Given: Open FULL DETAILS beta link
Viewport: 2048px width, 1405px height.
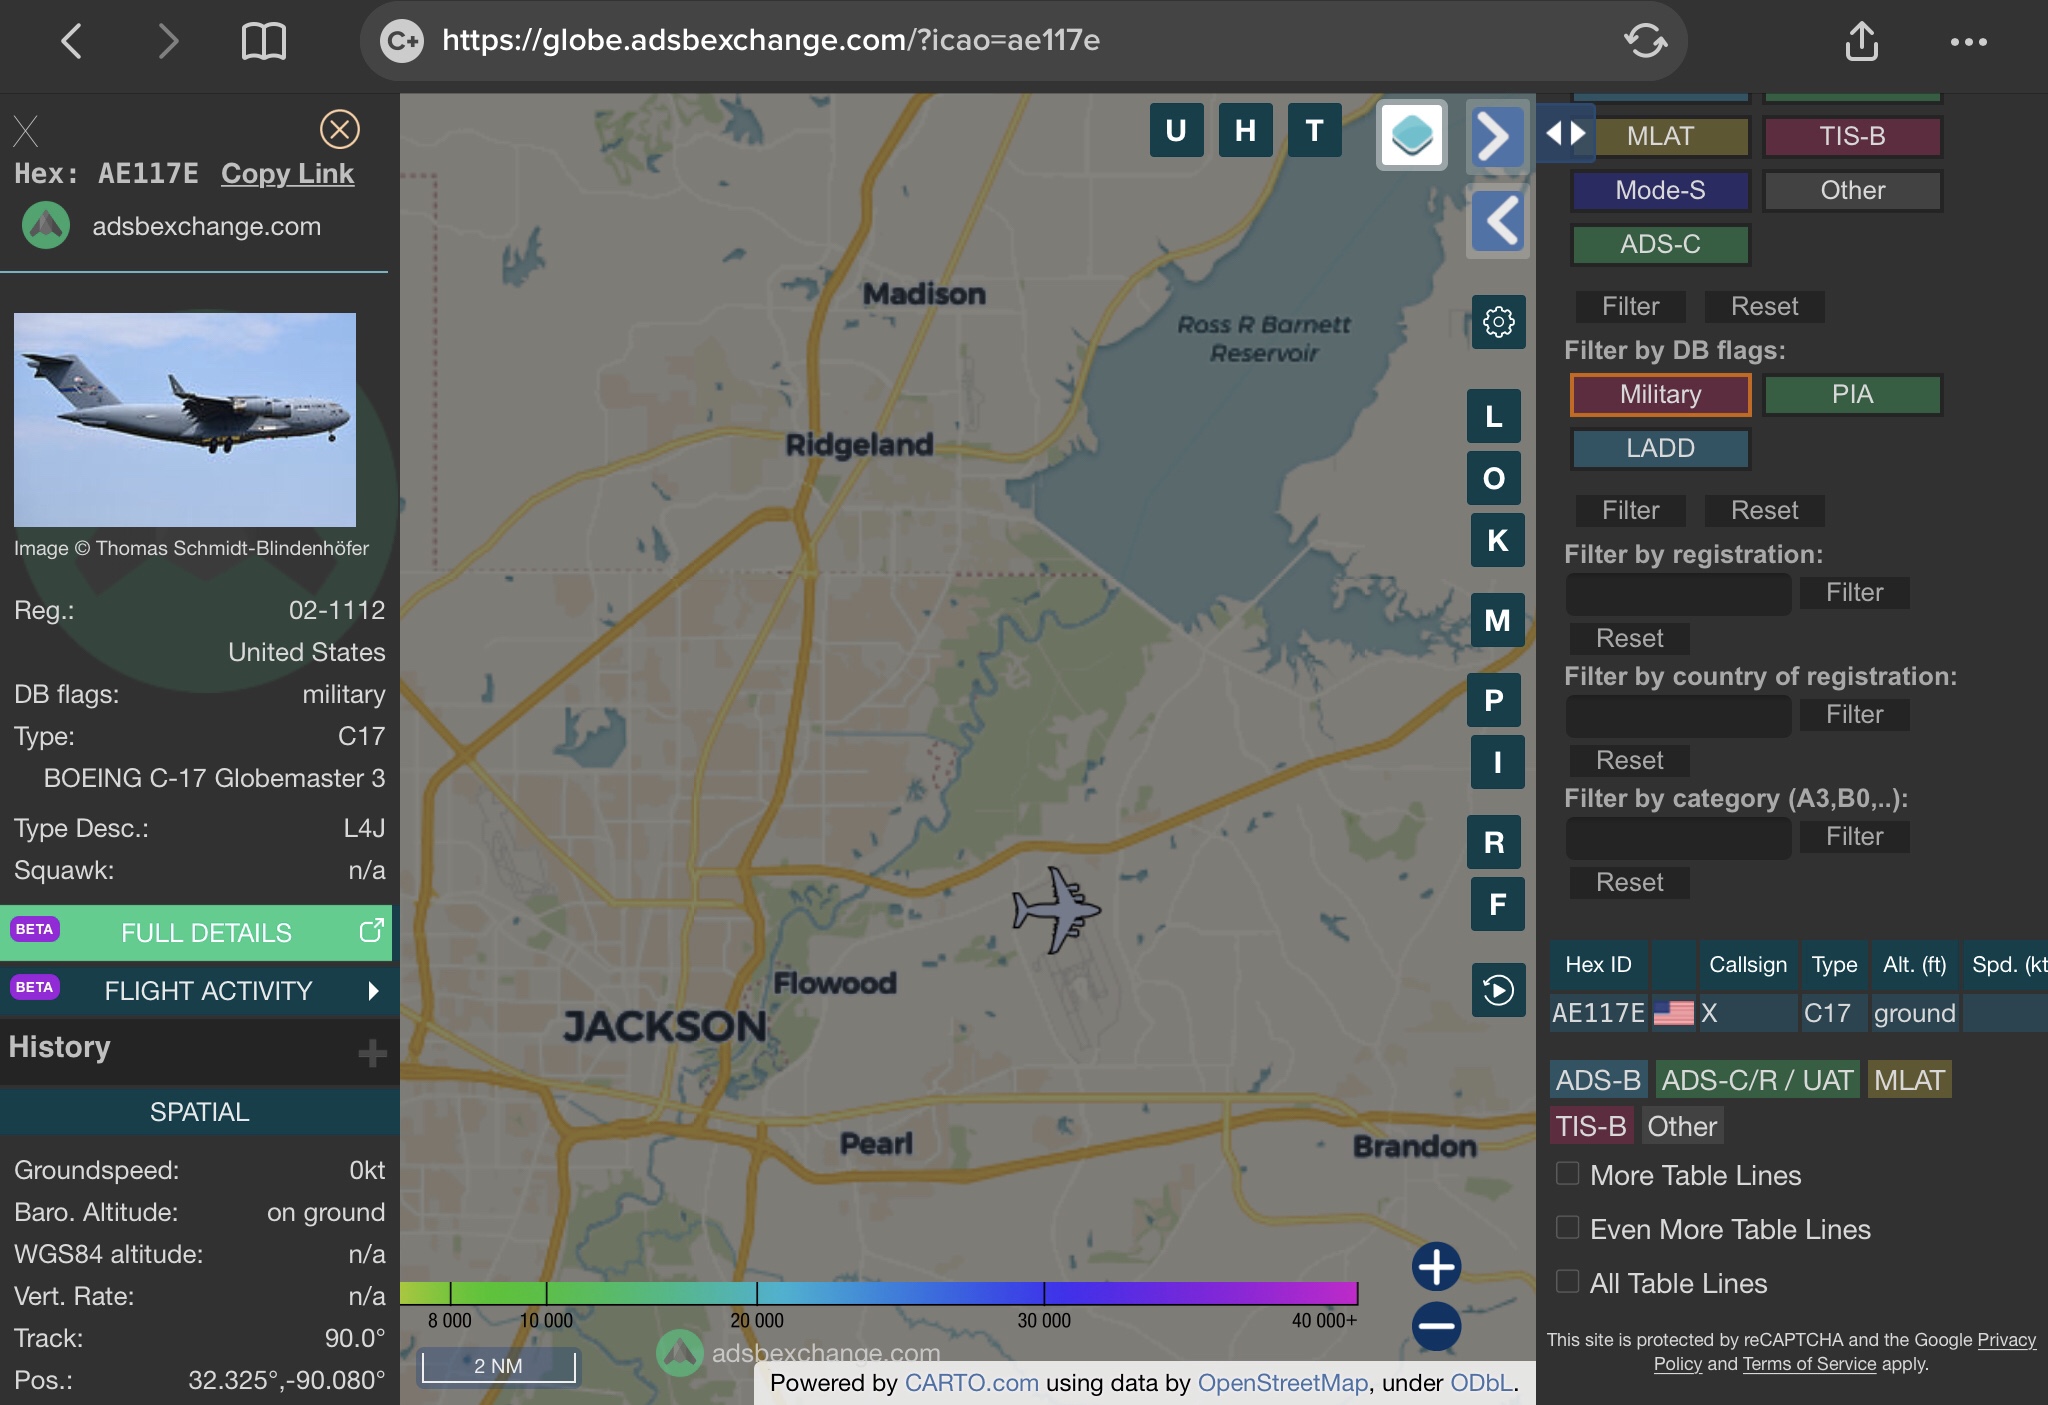Looking at the screenshot, I should coord(196,933).
